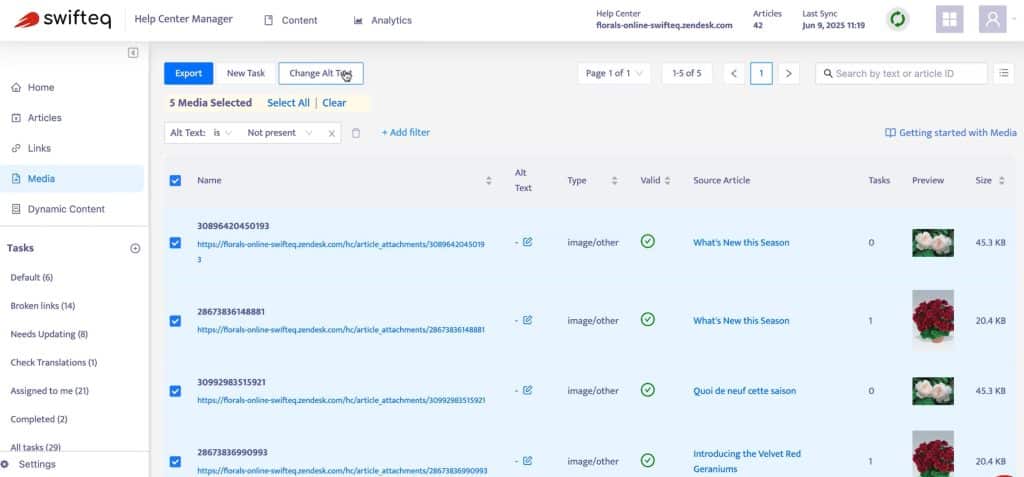Open the profile dropdown arrow
1024x477 pixels.
[x=1016, y=20]
